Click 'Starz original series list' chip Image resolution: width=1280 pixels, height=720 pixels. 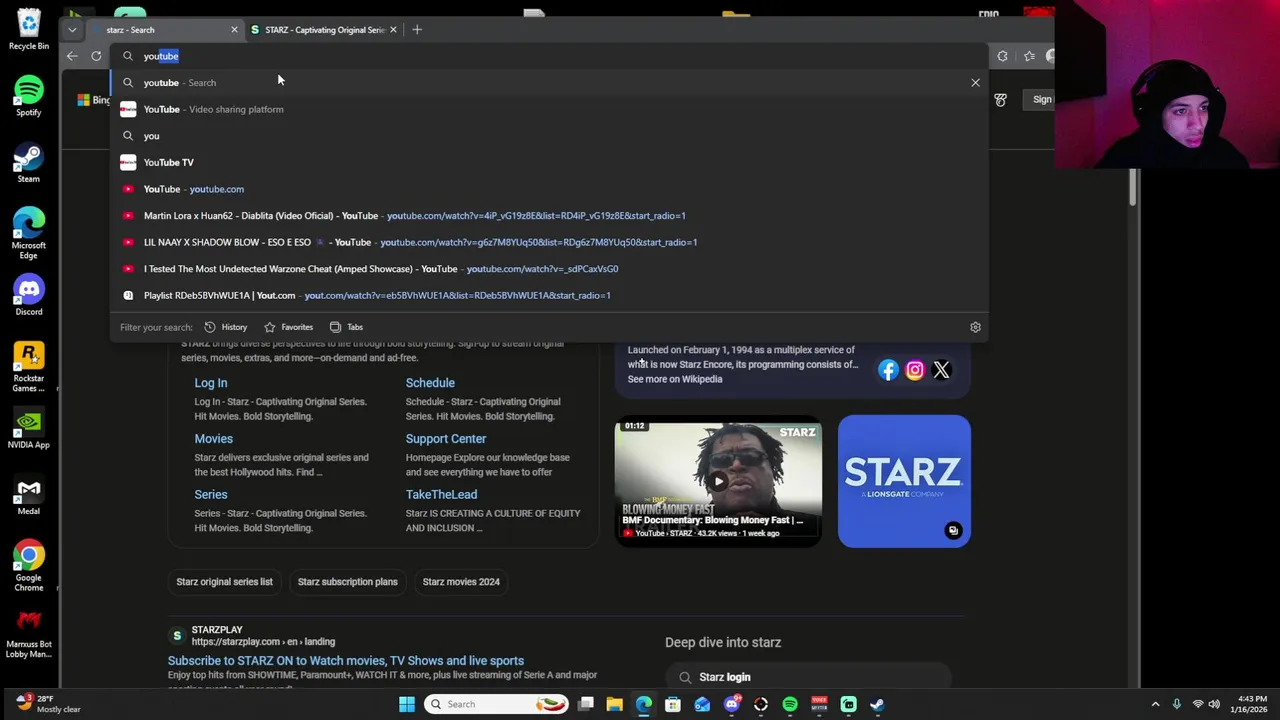[224, 582]
